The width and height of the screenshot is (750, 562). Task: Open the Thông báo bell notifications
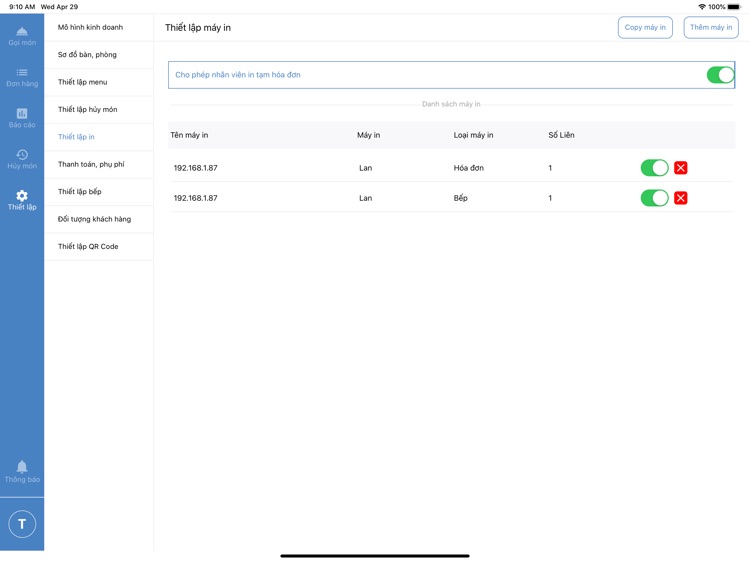pos(22,472)
